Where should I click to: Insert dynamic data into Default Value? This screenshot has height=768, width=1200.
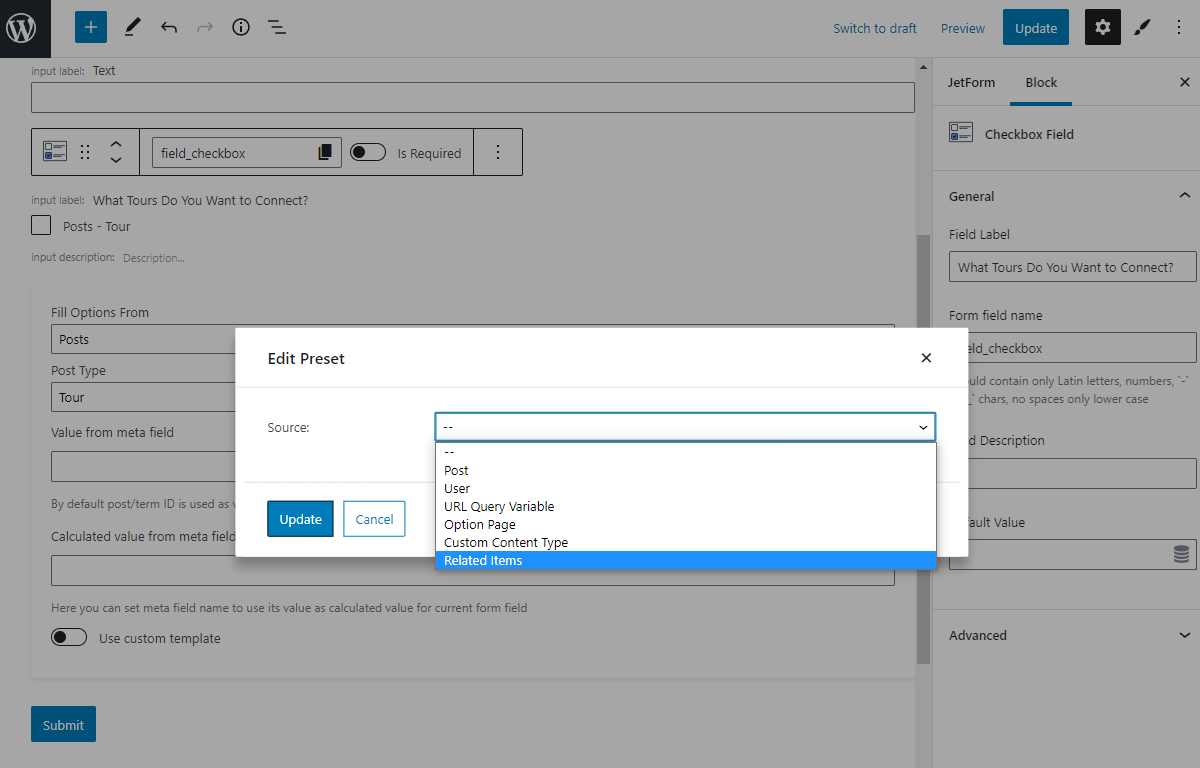[1180, 554]
